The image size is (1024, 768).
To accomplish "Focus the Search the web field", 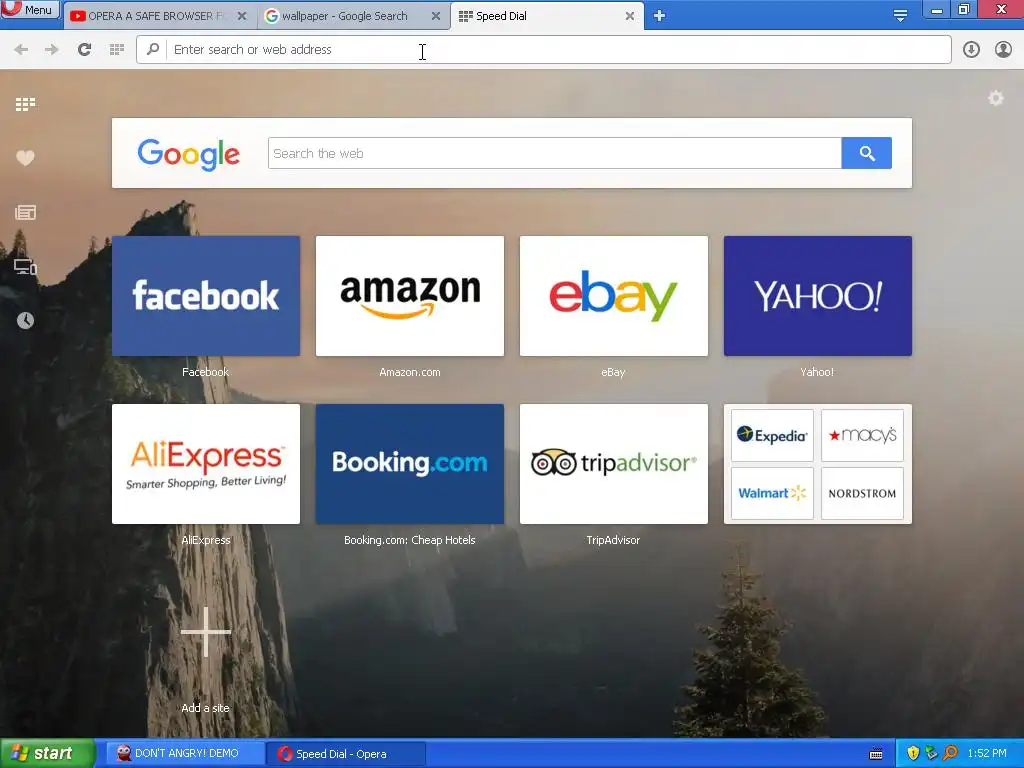I will pos(554,153).
